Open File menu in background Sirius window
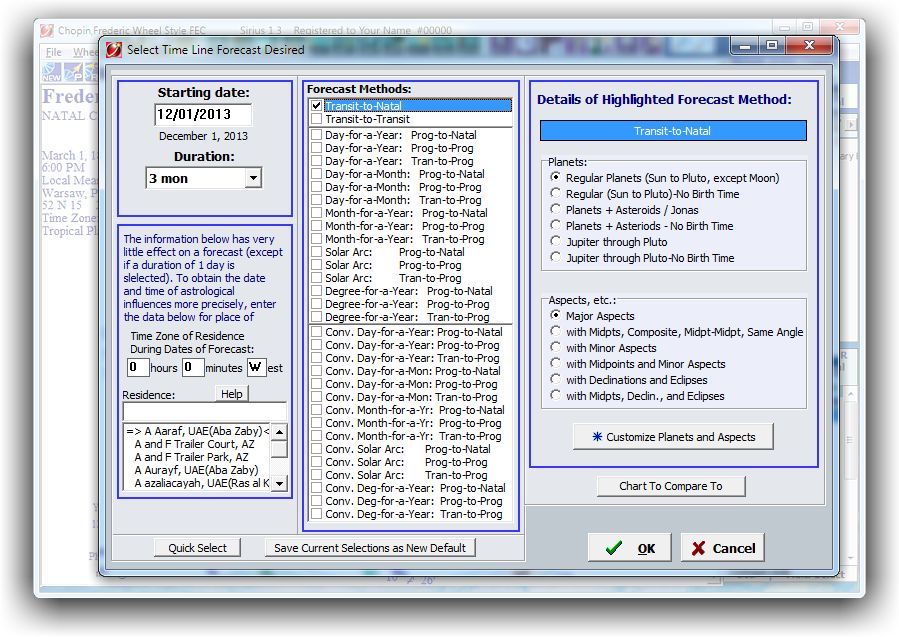The width and height of the screenshot is (899, 637). tap(54, 52)
